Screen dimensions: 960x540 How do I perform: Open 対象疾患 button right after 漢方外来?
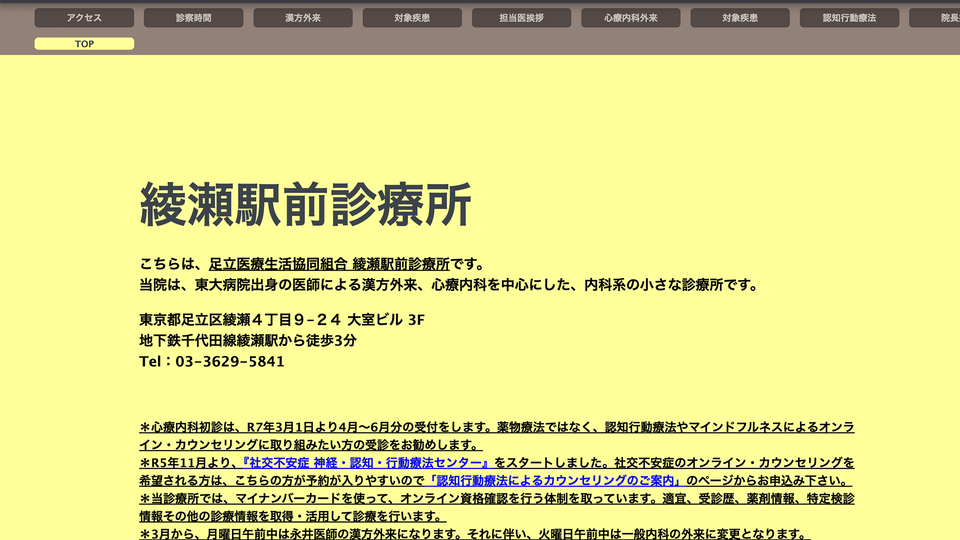point(412,18)
